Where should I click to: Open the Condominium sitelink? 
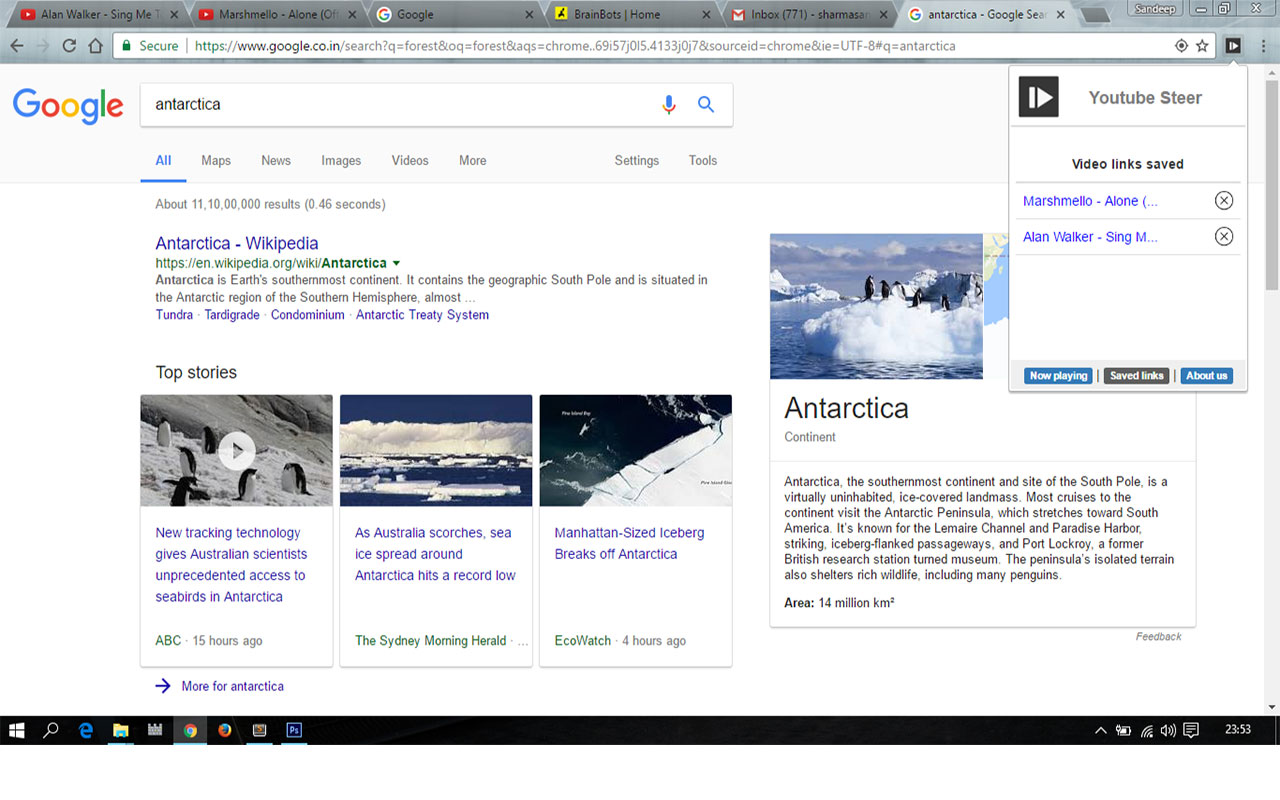[x=308, y=315]
